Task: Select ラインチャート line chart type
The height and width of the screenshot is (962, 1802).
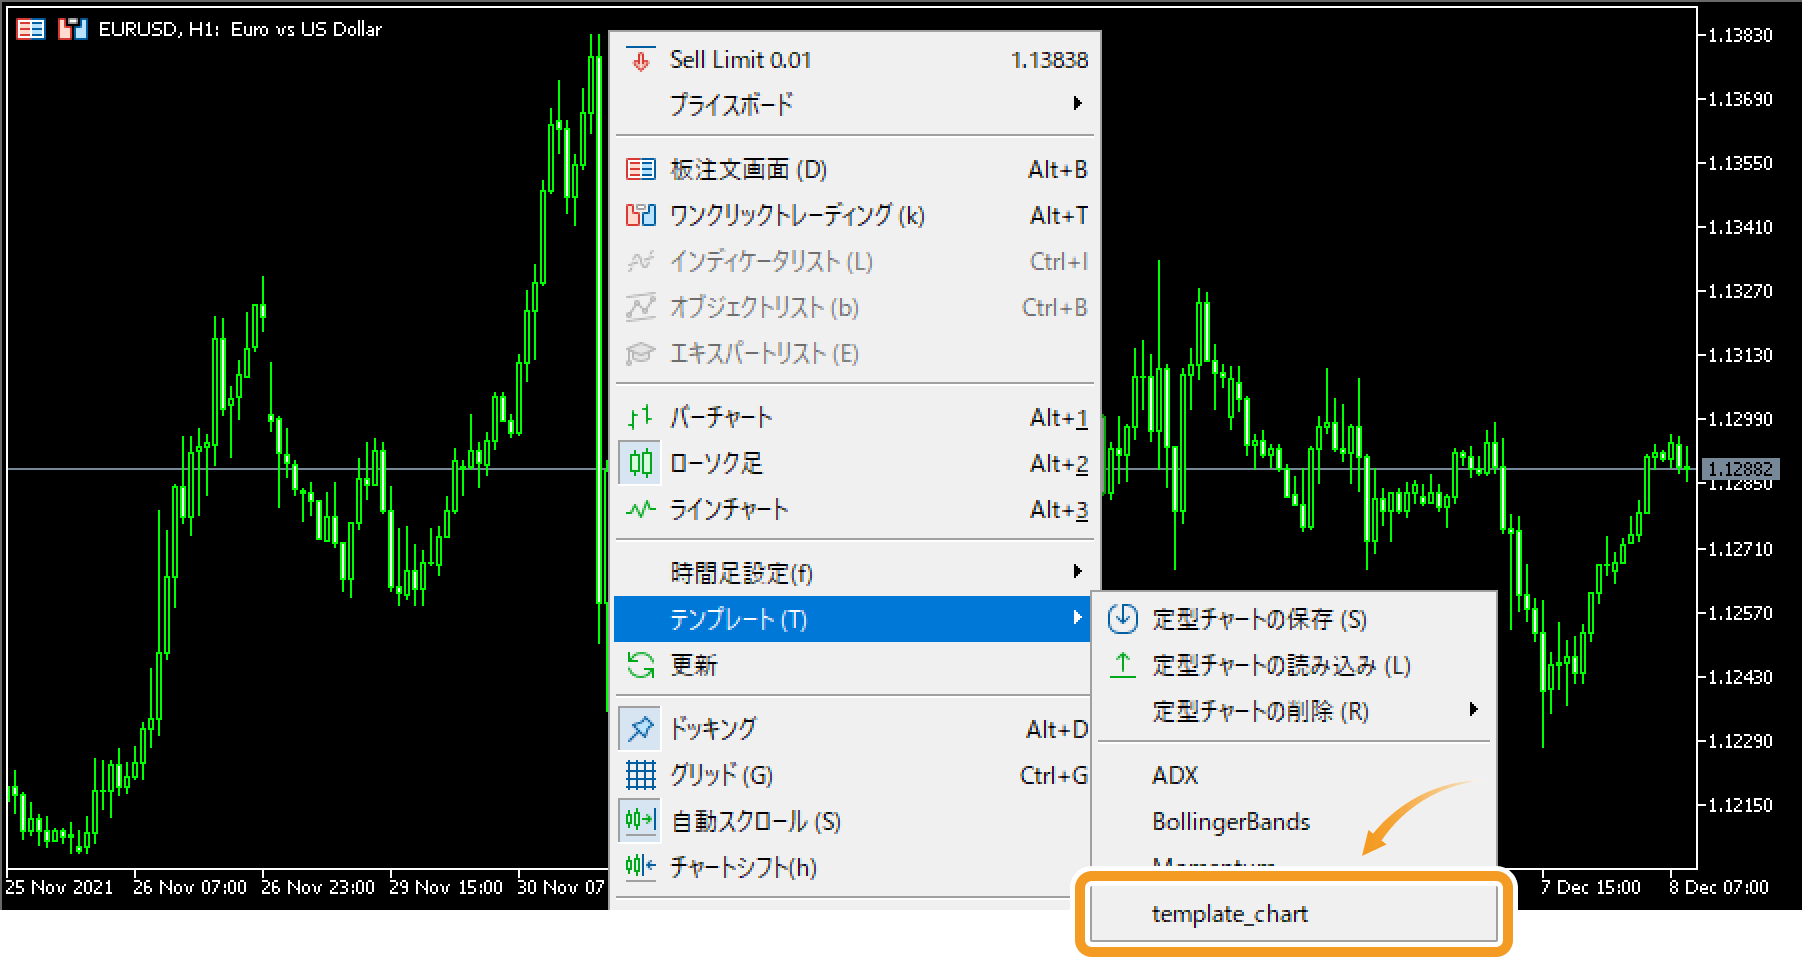Action: pyautogui.click(x=853, y=509)
